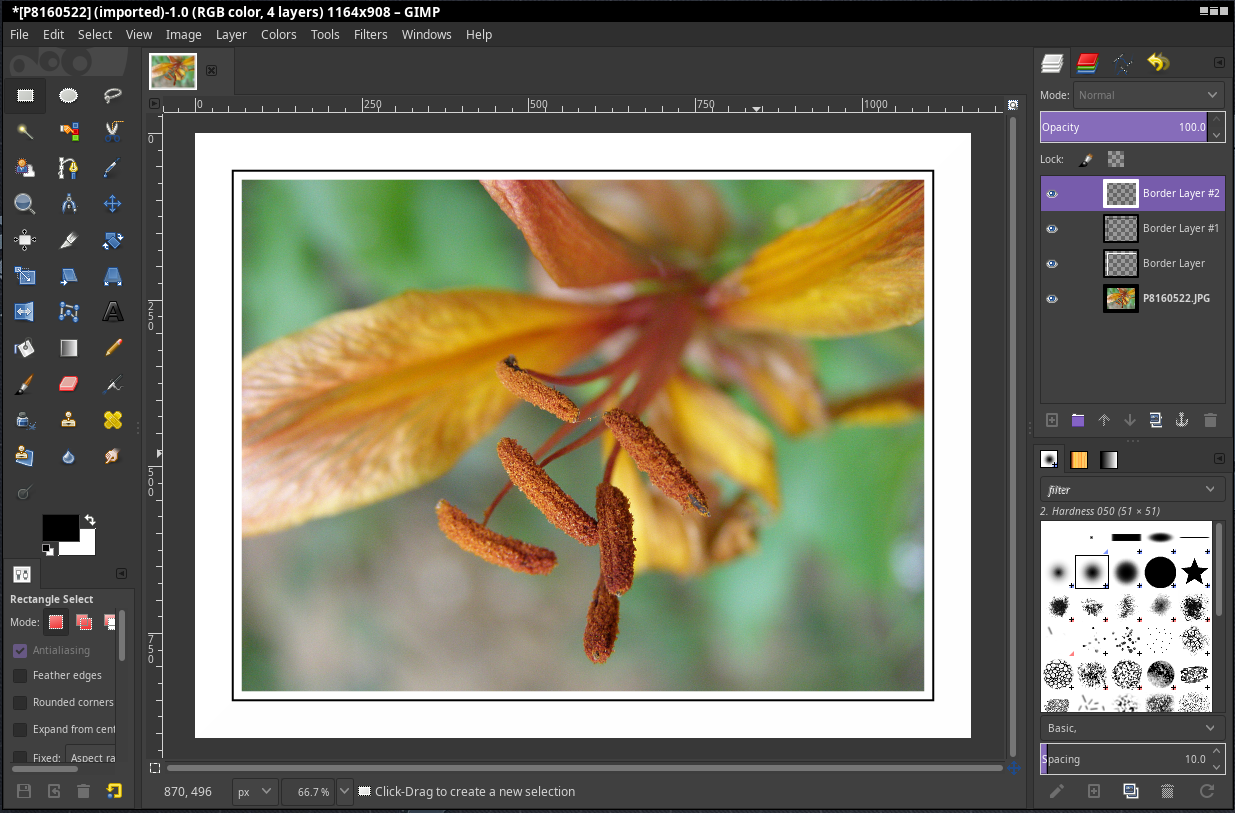Switch to the Channels tab
The width and height of the screenshot is (1235, 813).
click(1087, 64)
